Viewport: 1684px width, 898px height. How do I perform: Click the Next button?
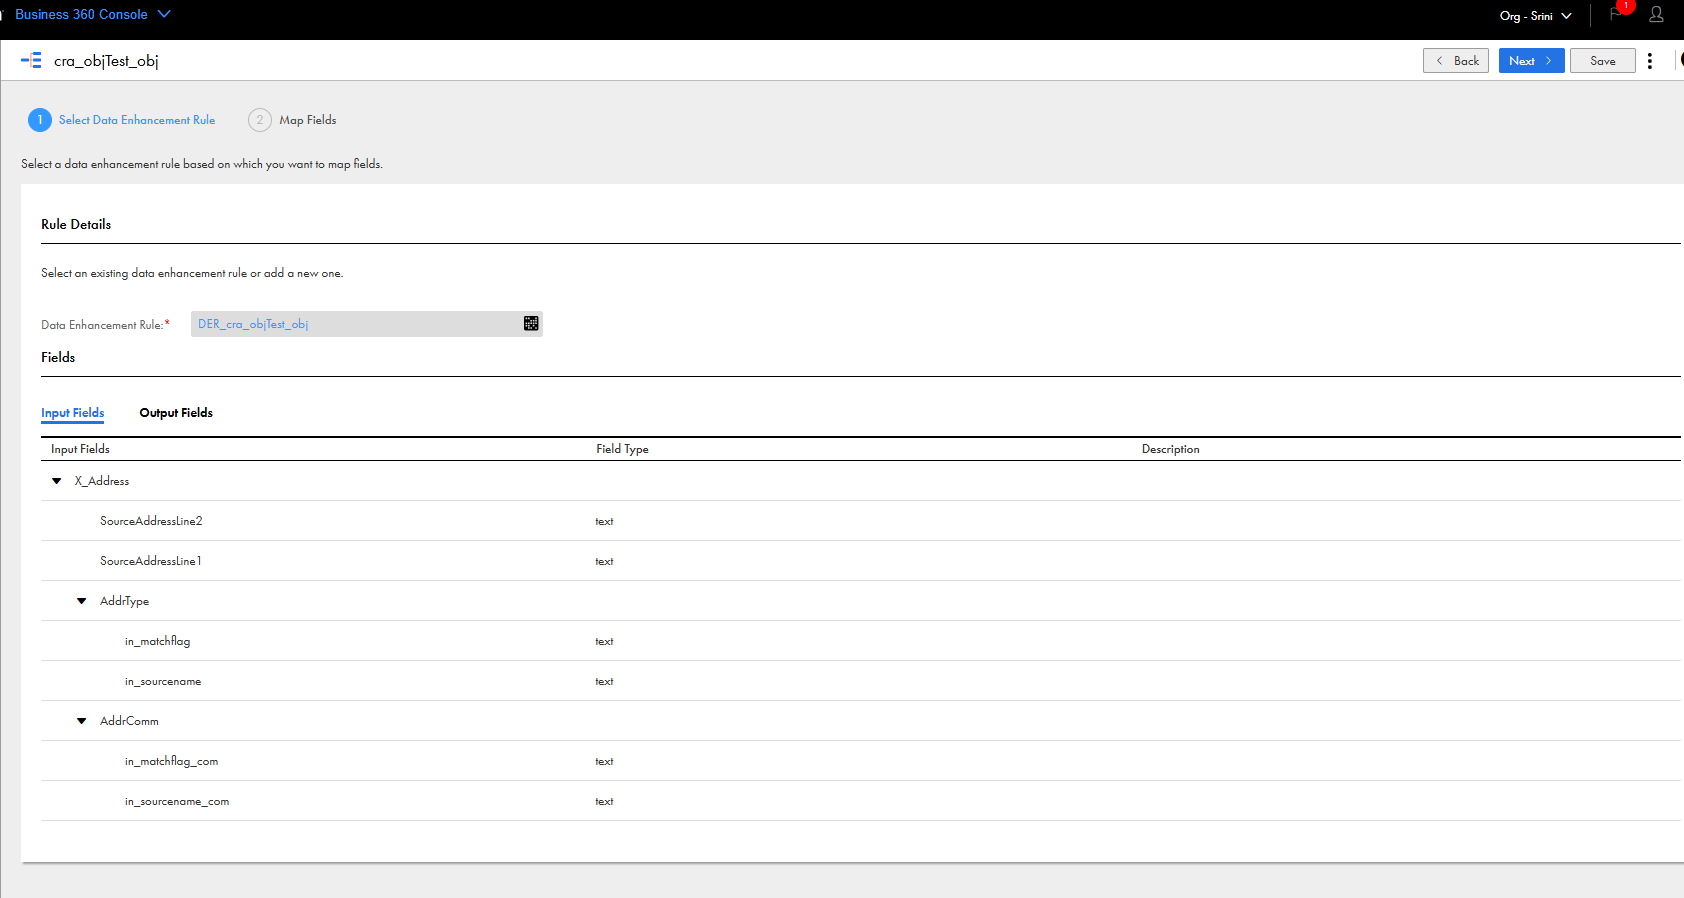1531,61
